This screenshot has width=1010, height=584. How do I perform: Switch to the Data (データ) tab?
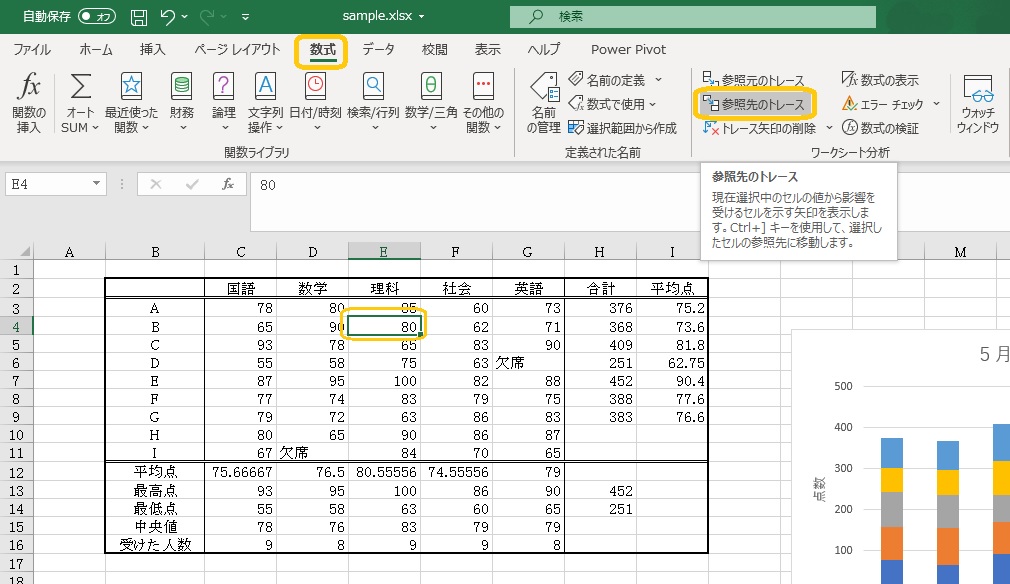point(378,49)
